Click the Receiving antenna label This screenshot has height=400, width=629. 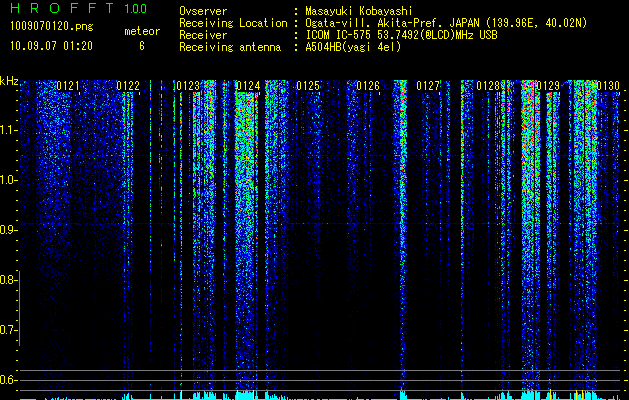click(230, 47)
